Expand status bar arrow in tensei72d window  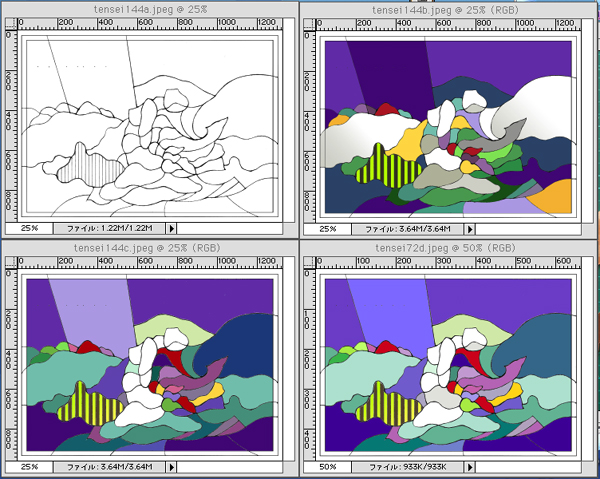click(x=472, y=467)
